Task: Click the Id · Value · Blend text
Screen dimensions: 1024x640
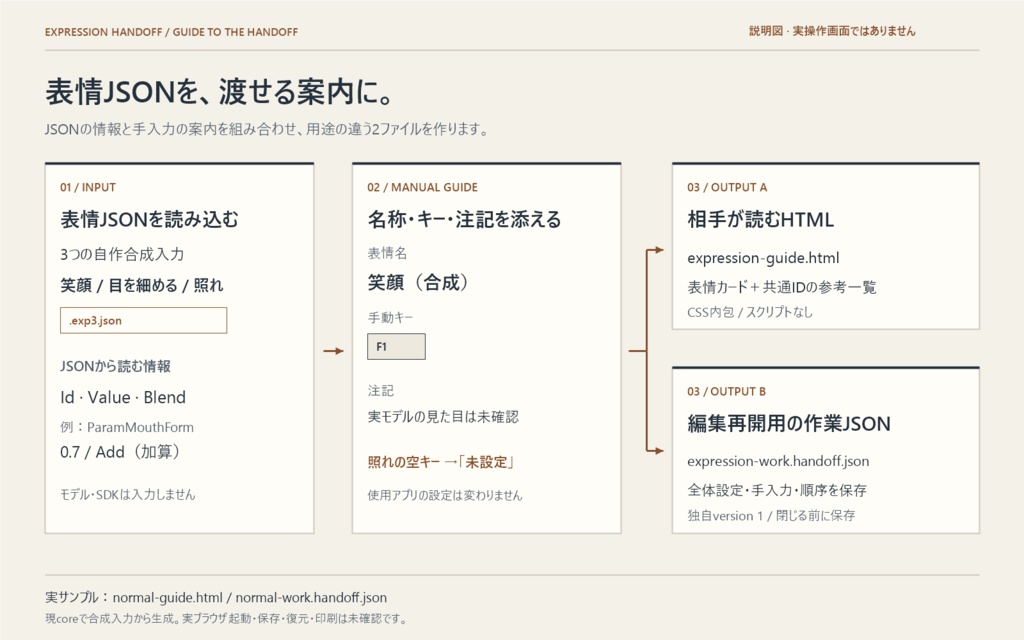Action: (123, 397)
